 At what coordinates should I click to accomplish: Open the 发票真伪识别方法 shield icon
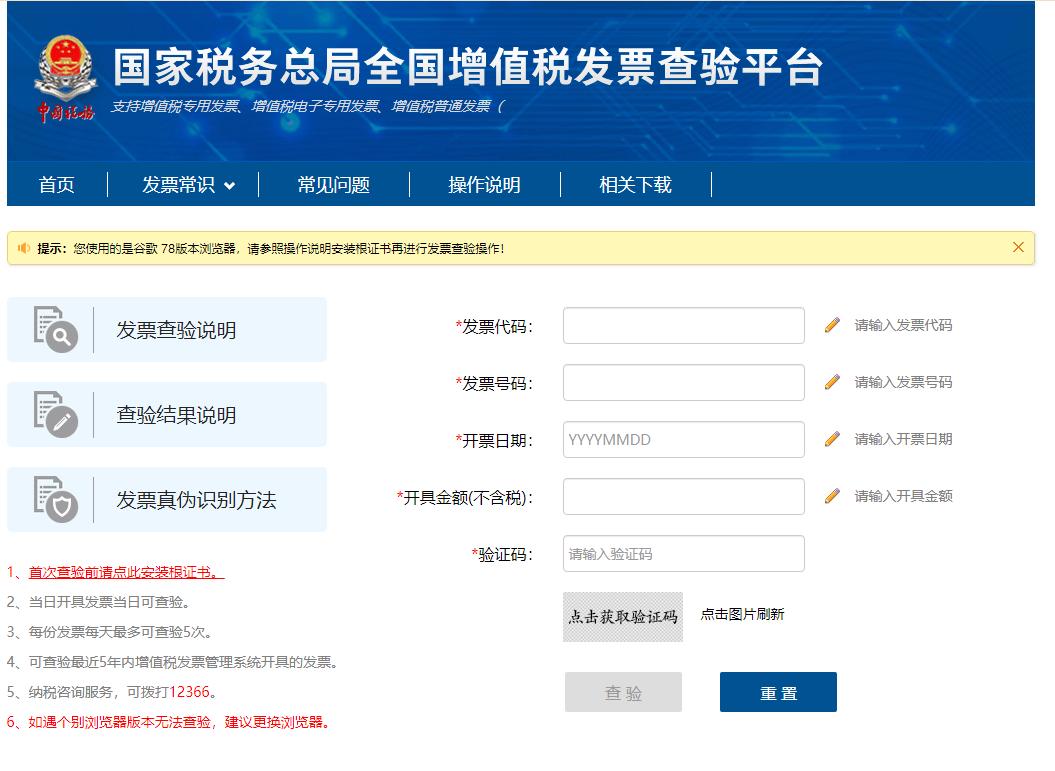(x=57, y=498)
